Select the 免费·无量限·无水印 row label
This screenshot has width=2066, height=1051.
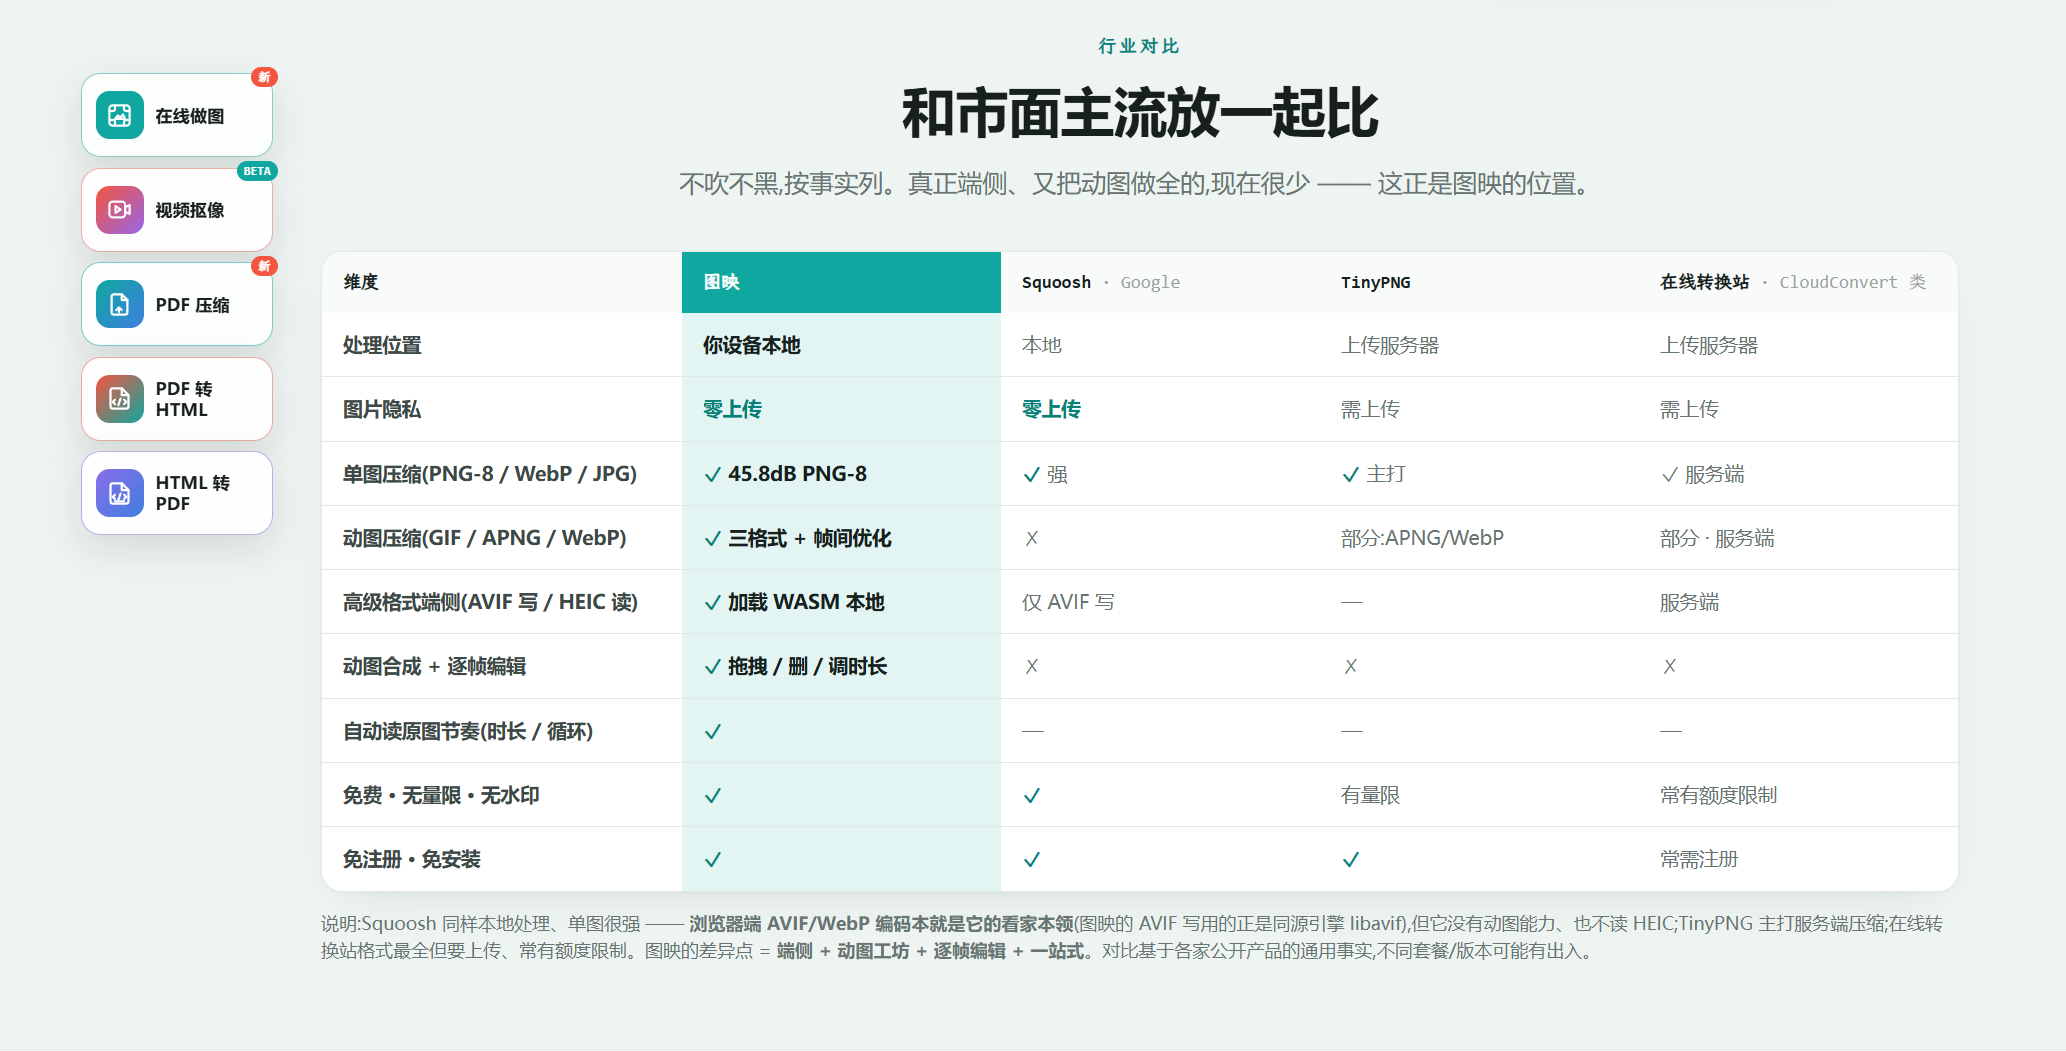click(x=441, y=795)
